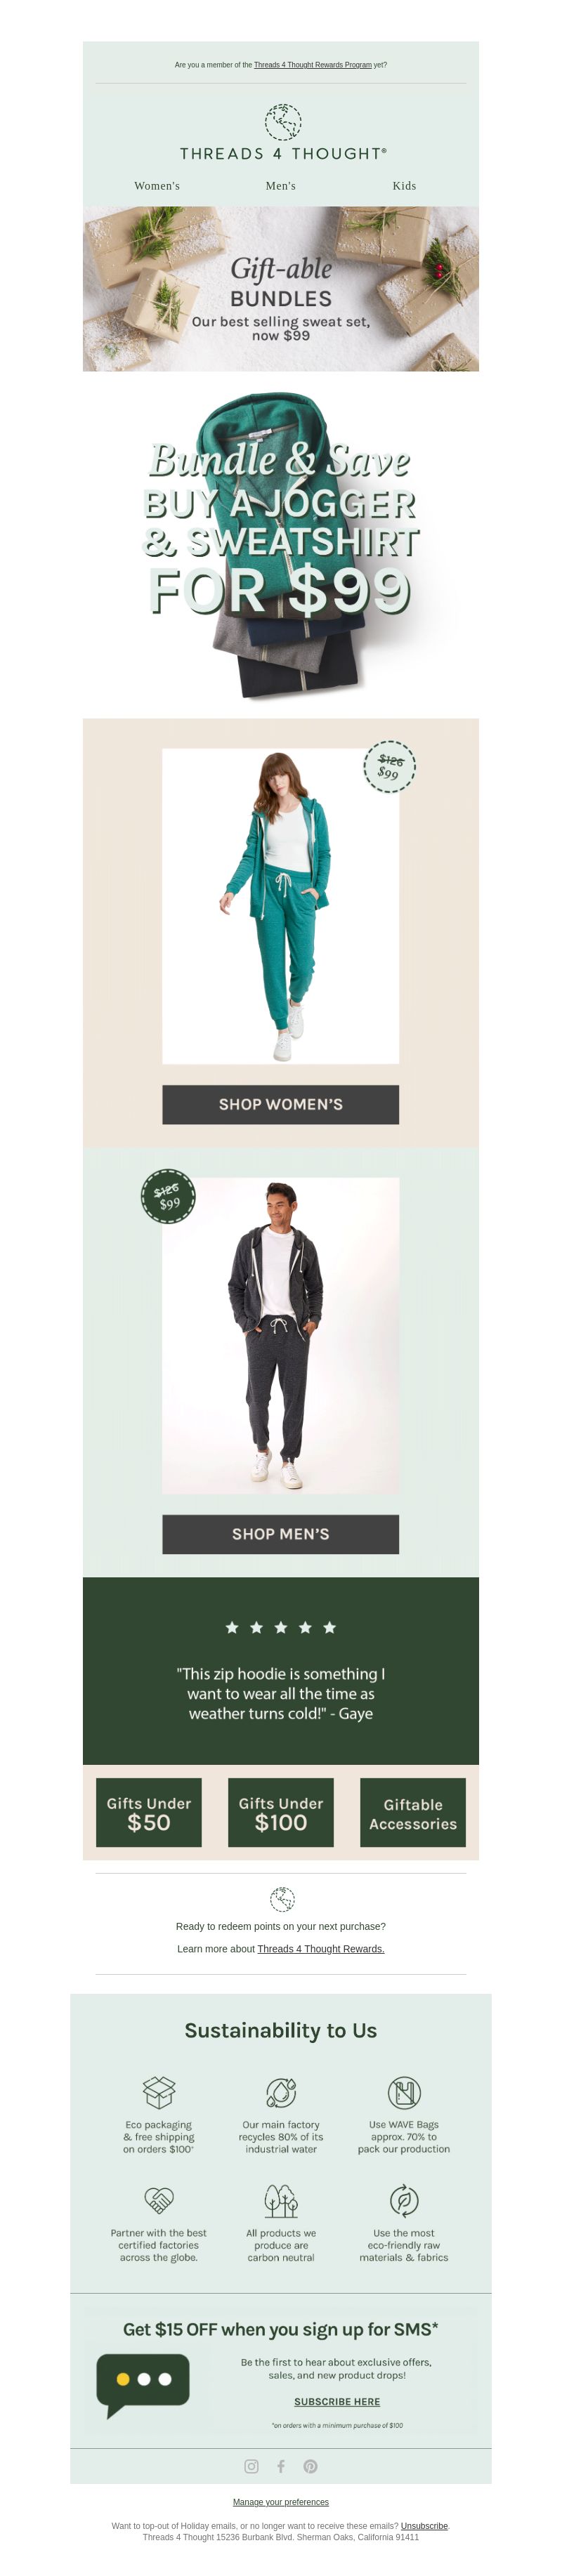Open the Women's navigation item
This screenshot has width=562, height=2576.
click(157, 186)
